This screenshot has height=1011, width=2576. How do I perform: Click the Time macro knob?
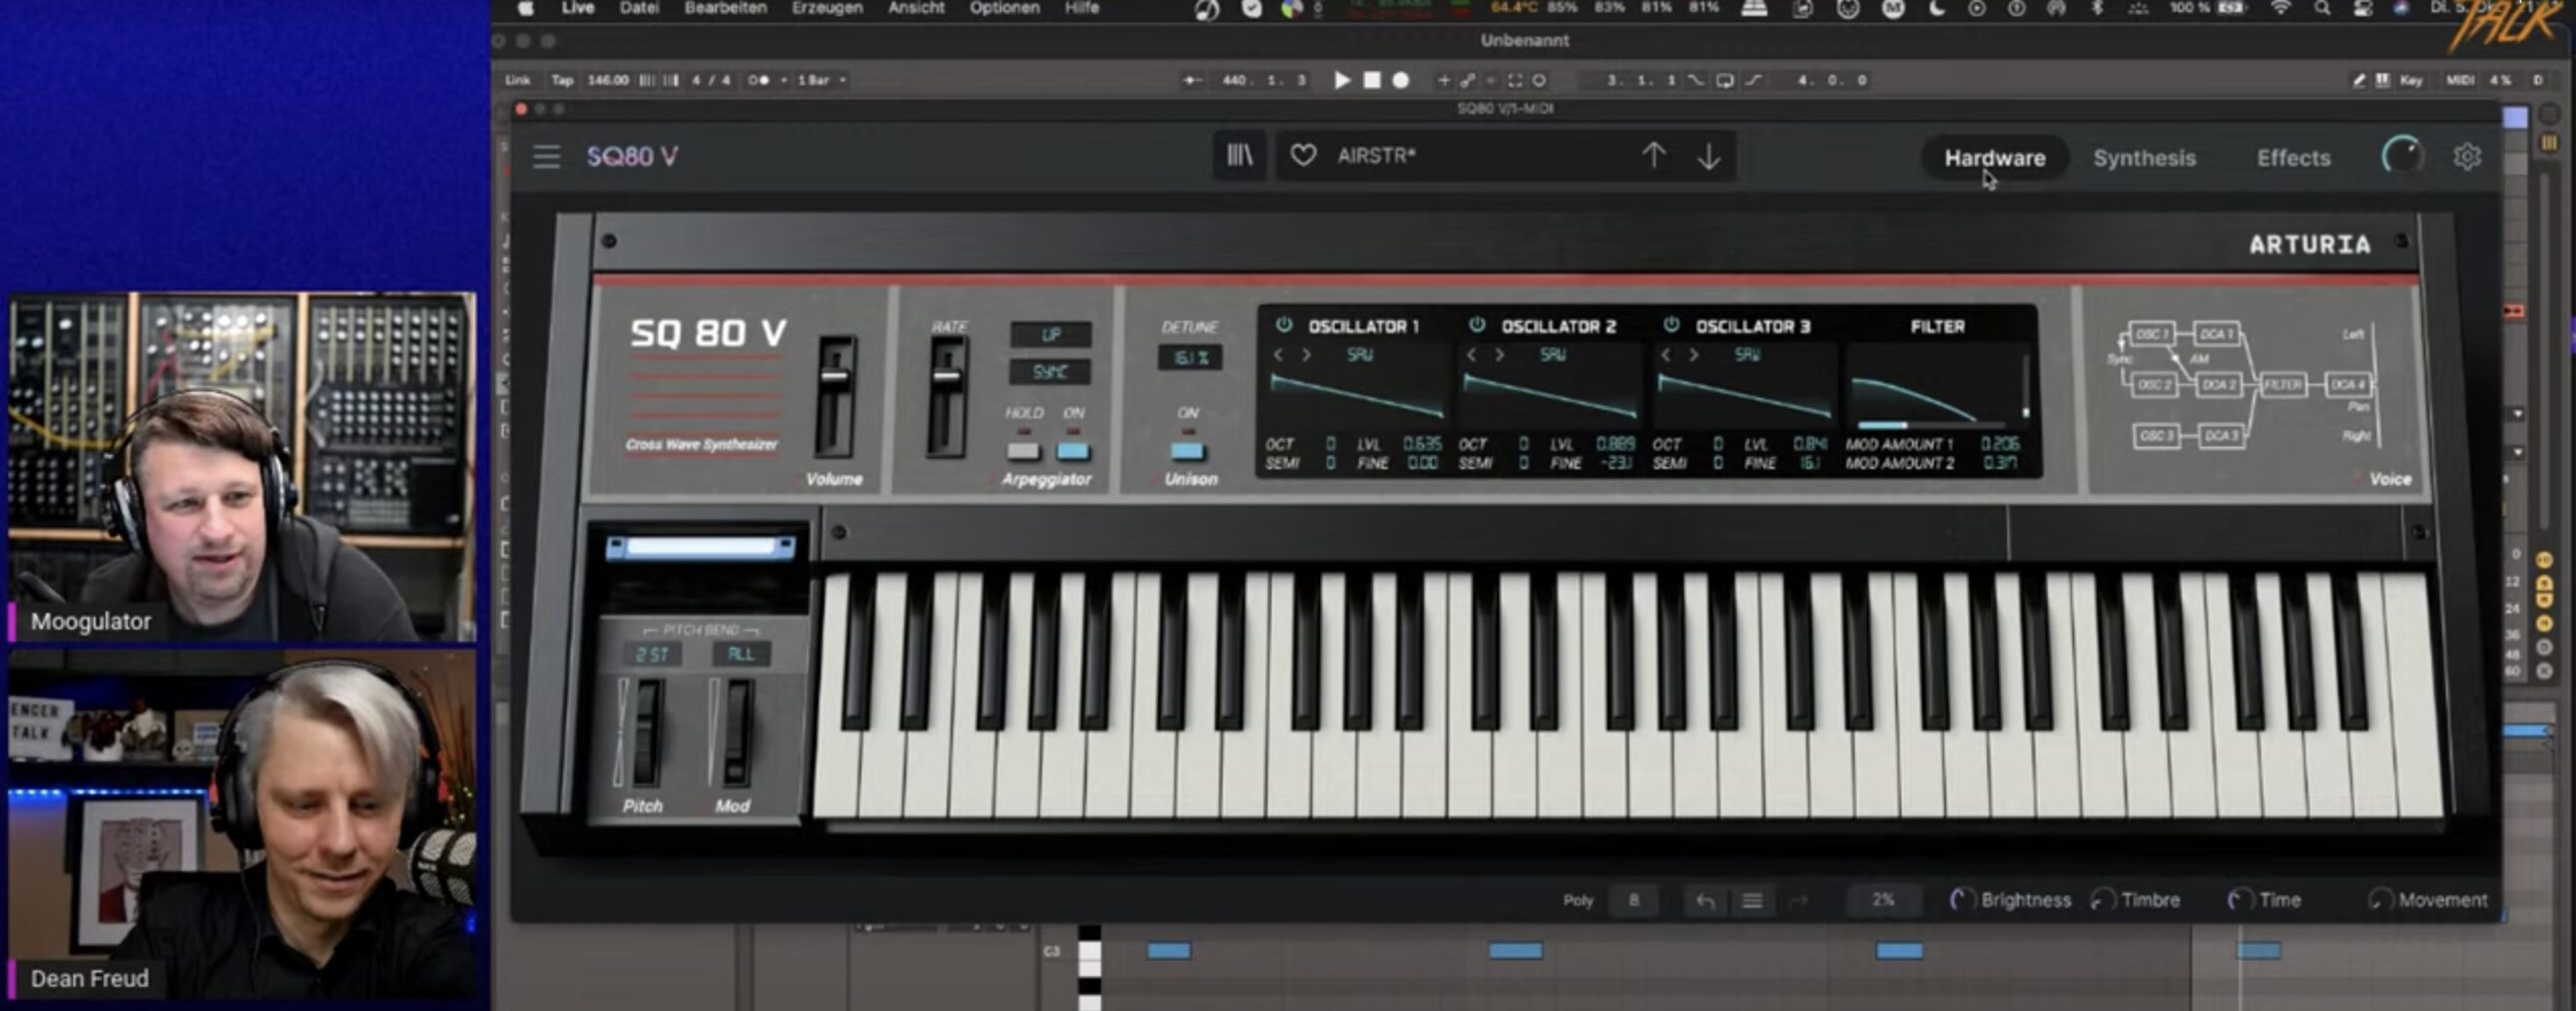pos(2239,900)
